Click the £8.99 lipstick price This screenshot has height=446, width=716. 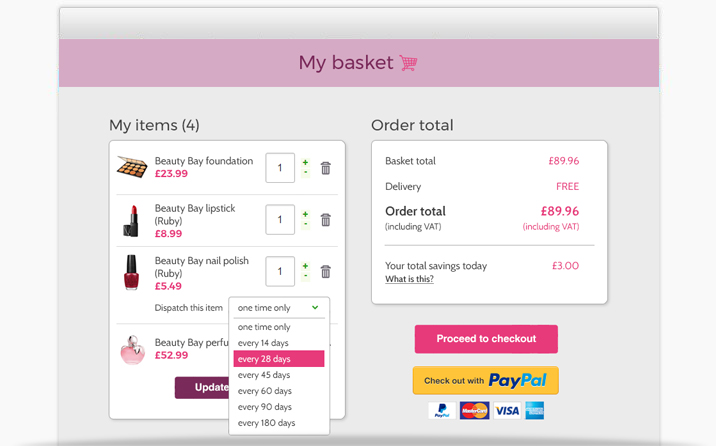(168, 234)
